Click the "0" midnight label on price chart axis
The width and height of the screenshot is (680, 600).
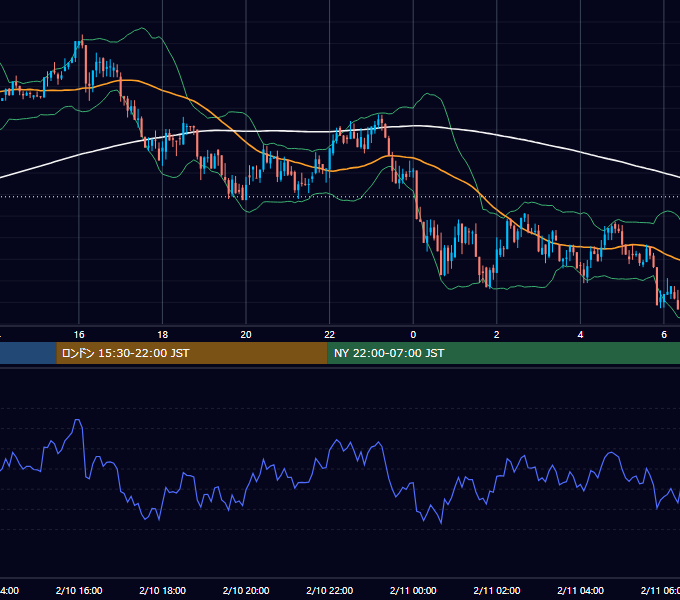click(x=413, y=335)
